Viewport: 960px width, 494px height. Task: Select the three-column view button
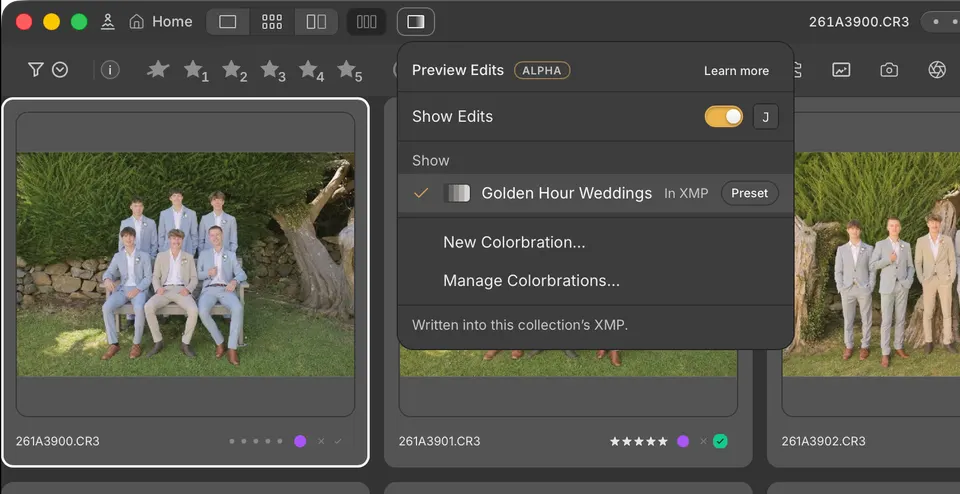[x=366, y=21]
